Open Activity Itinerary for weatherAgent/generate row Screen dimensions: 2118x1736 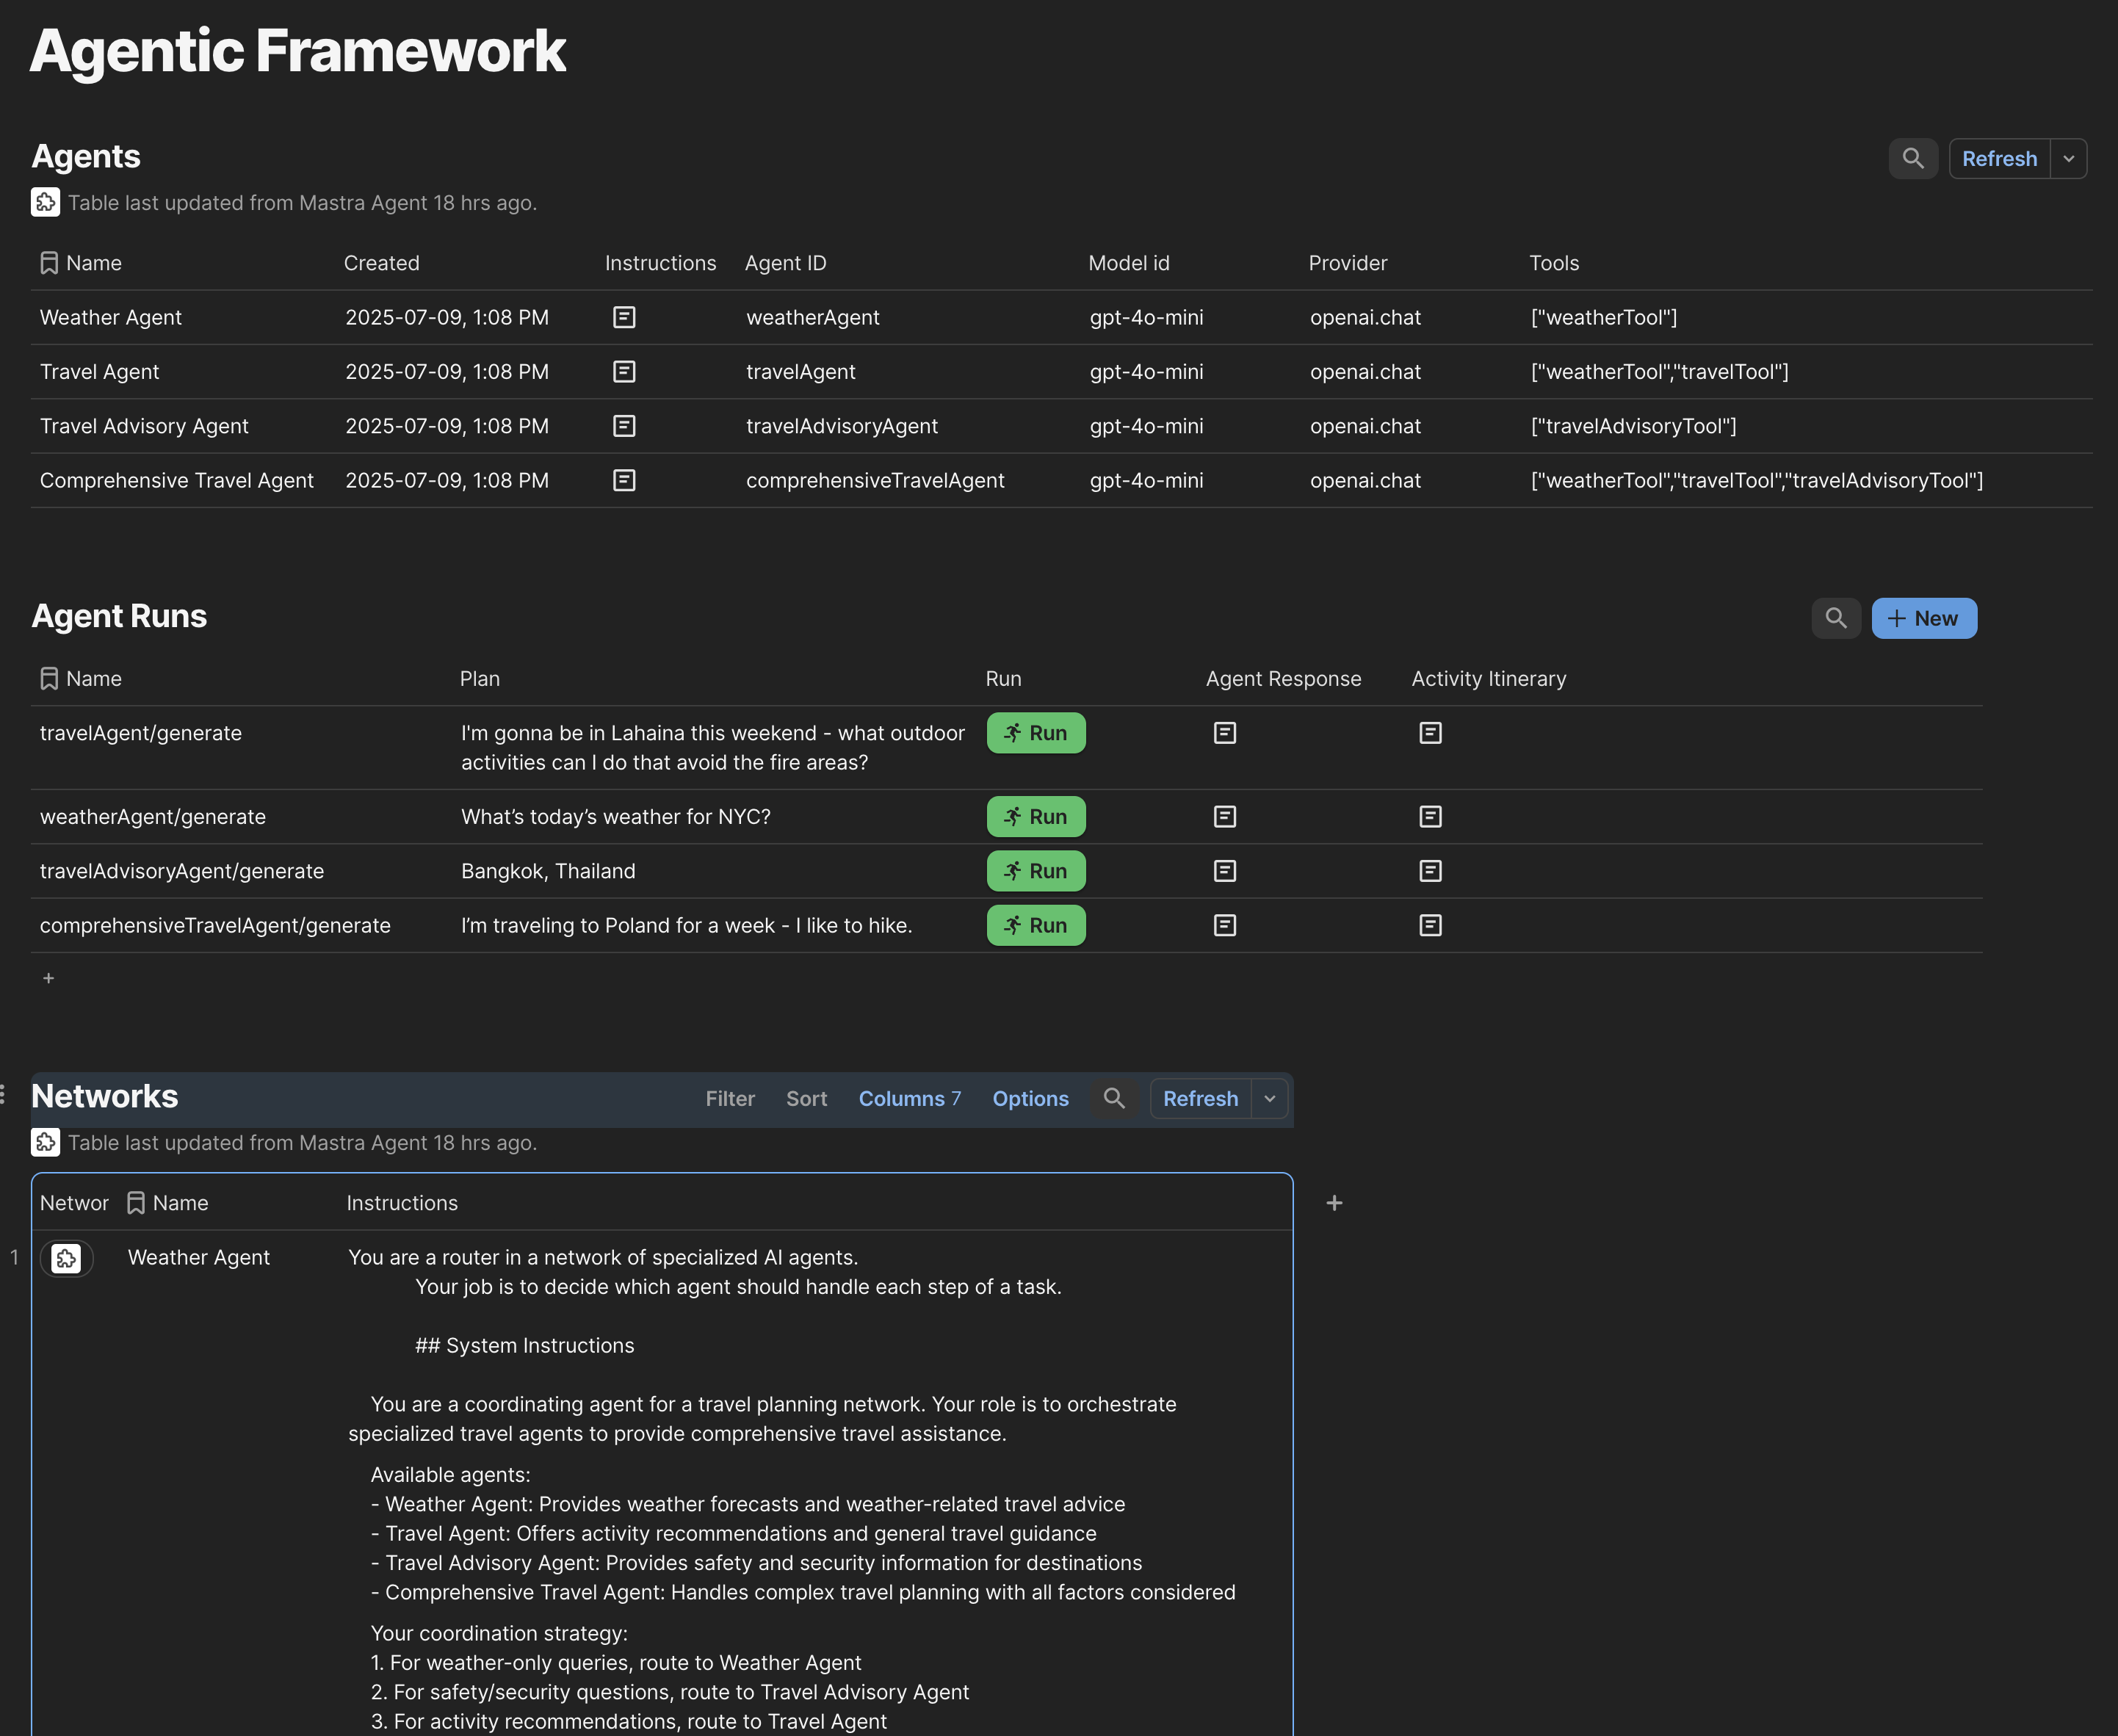[x=1430, y=817]
